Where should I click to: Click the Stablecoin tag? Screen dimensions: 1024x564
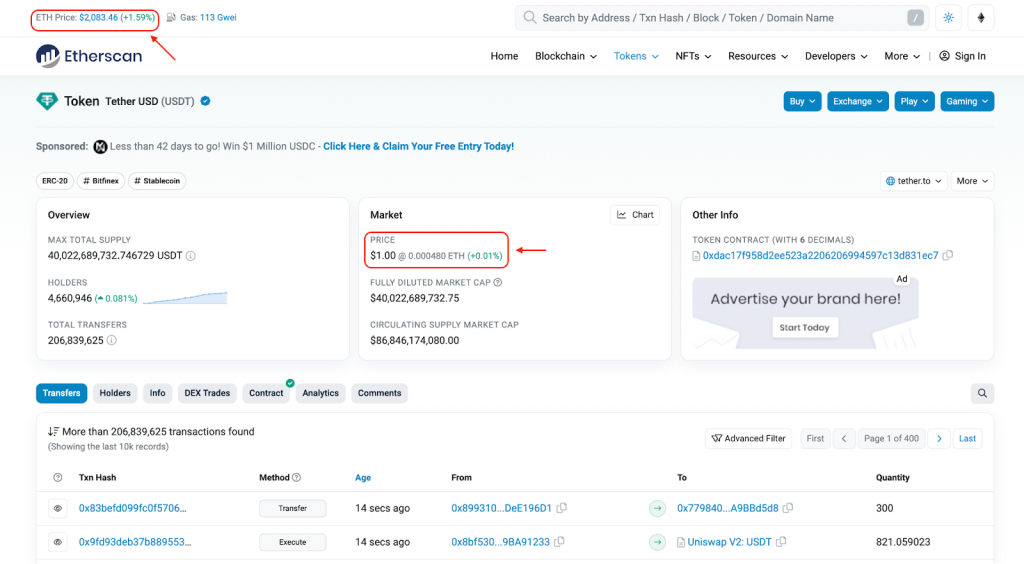(x=157, y=181)
